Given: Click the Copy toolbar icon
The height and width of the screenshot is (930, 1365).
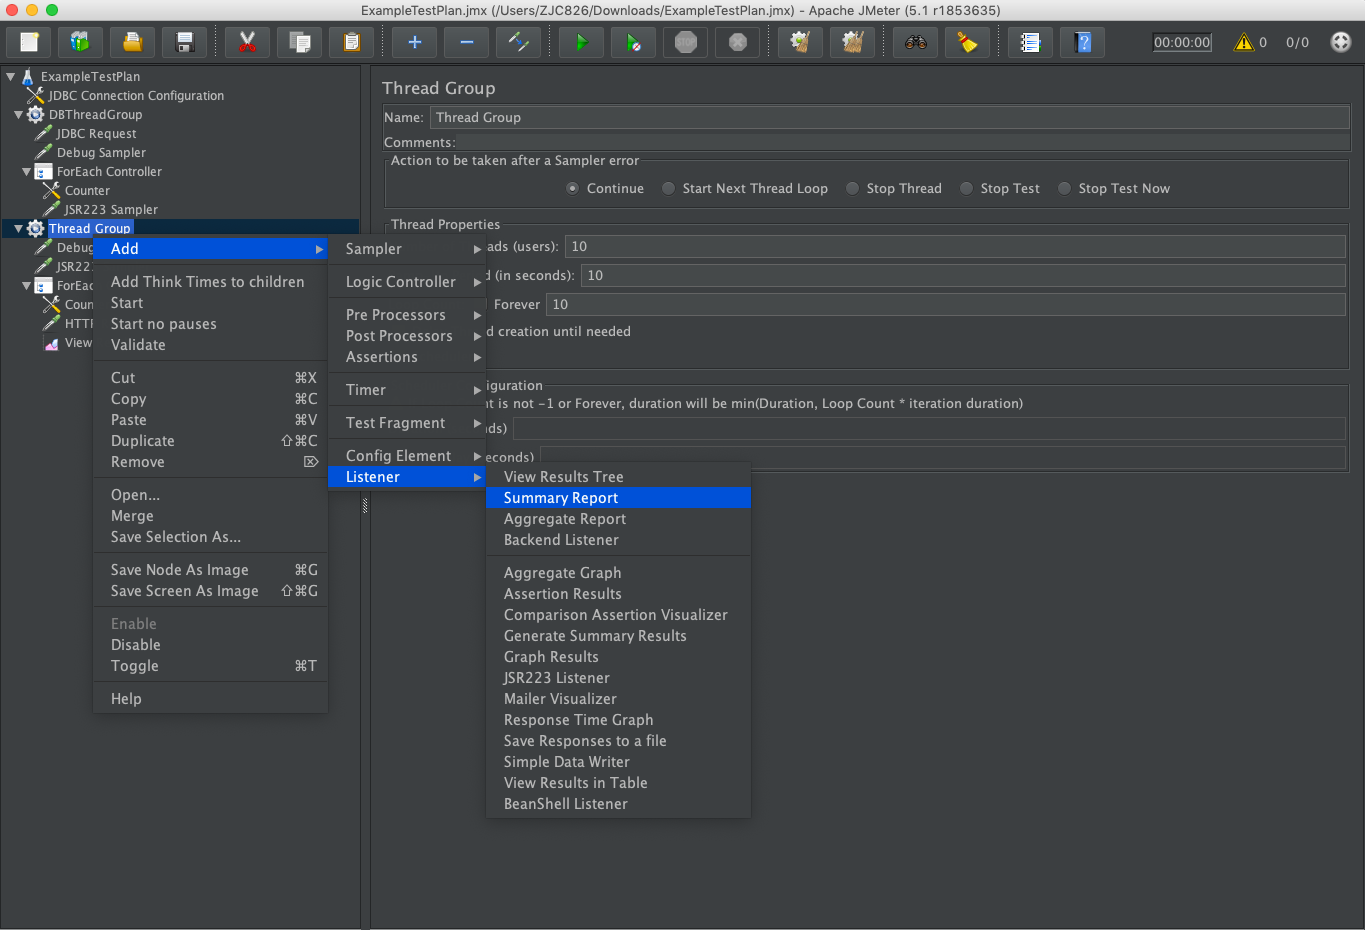Looking at the screenshot, I should click(x=299, y=42).
